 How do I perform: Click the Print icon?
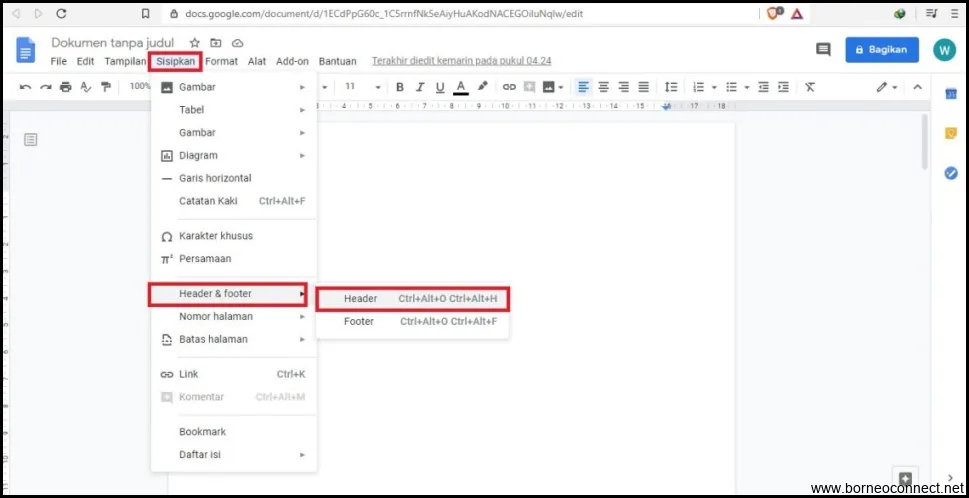(x=66, y=87)
